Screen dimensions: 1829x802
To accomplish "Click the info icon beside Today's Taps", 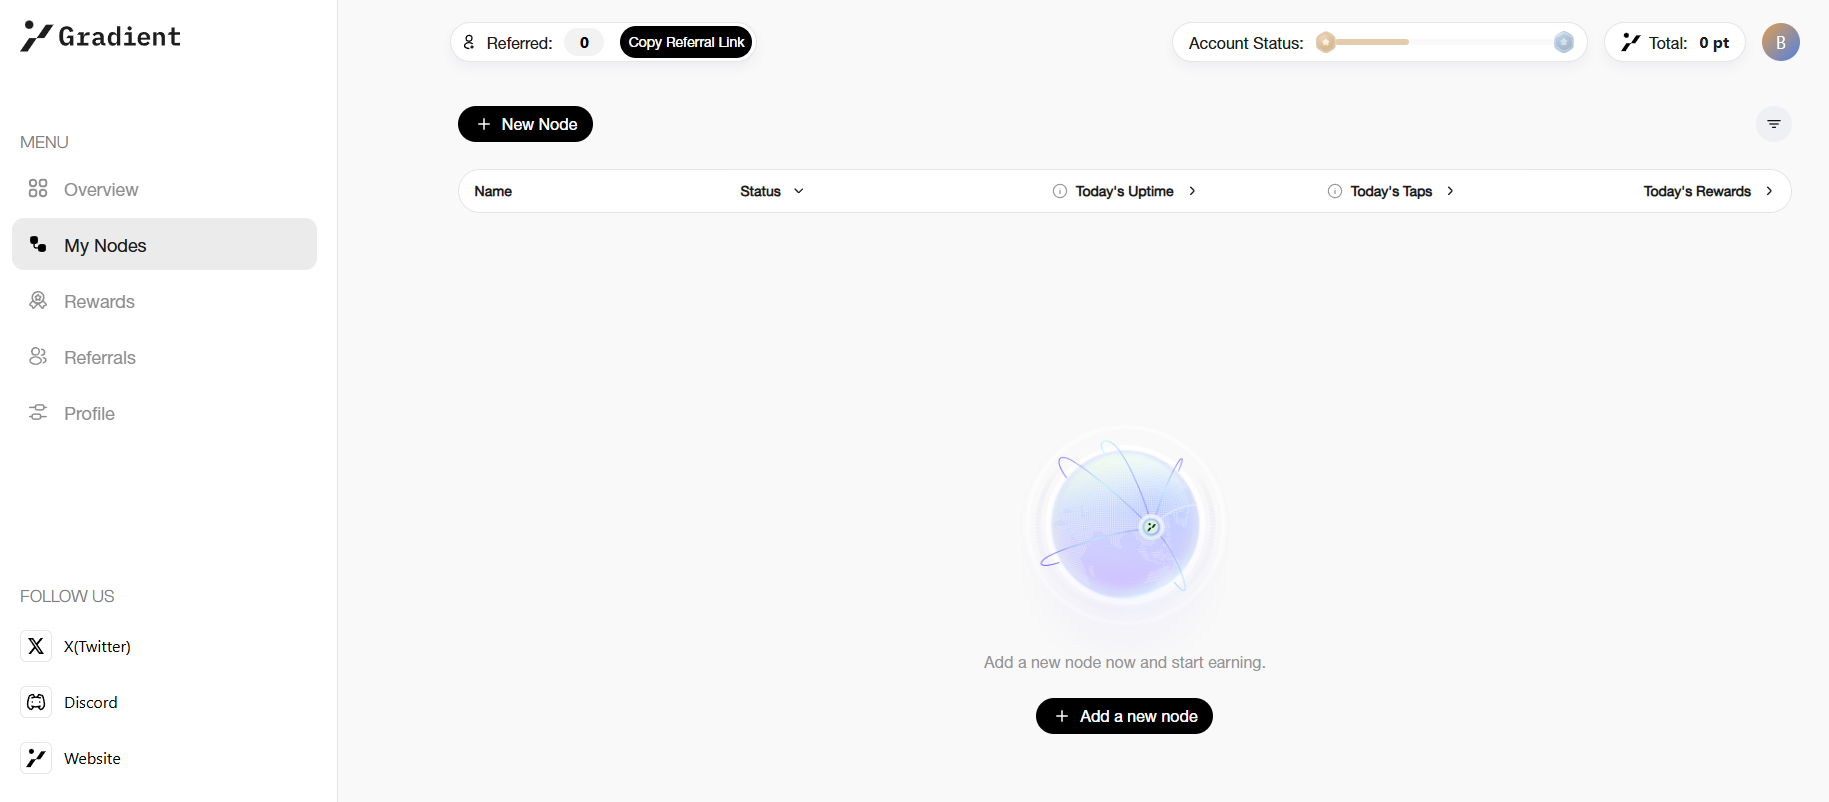I will [x=1334, y=191].
